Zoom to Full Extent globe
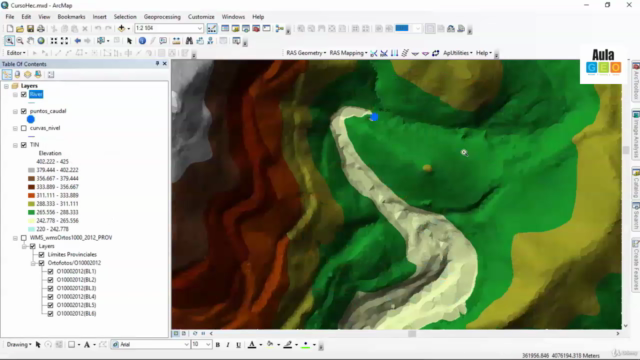This screenshot has width=640, height=360. (x=41, y=41)
